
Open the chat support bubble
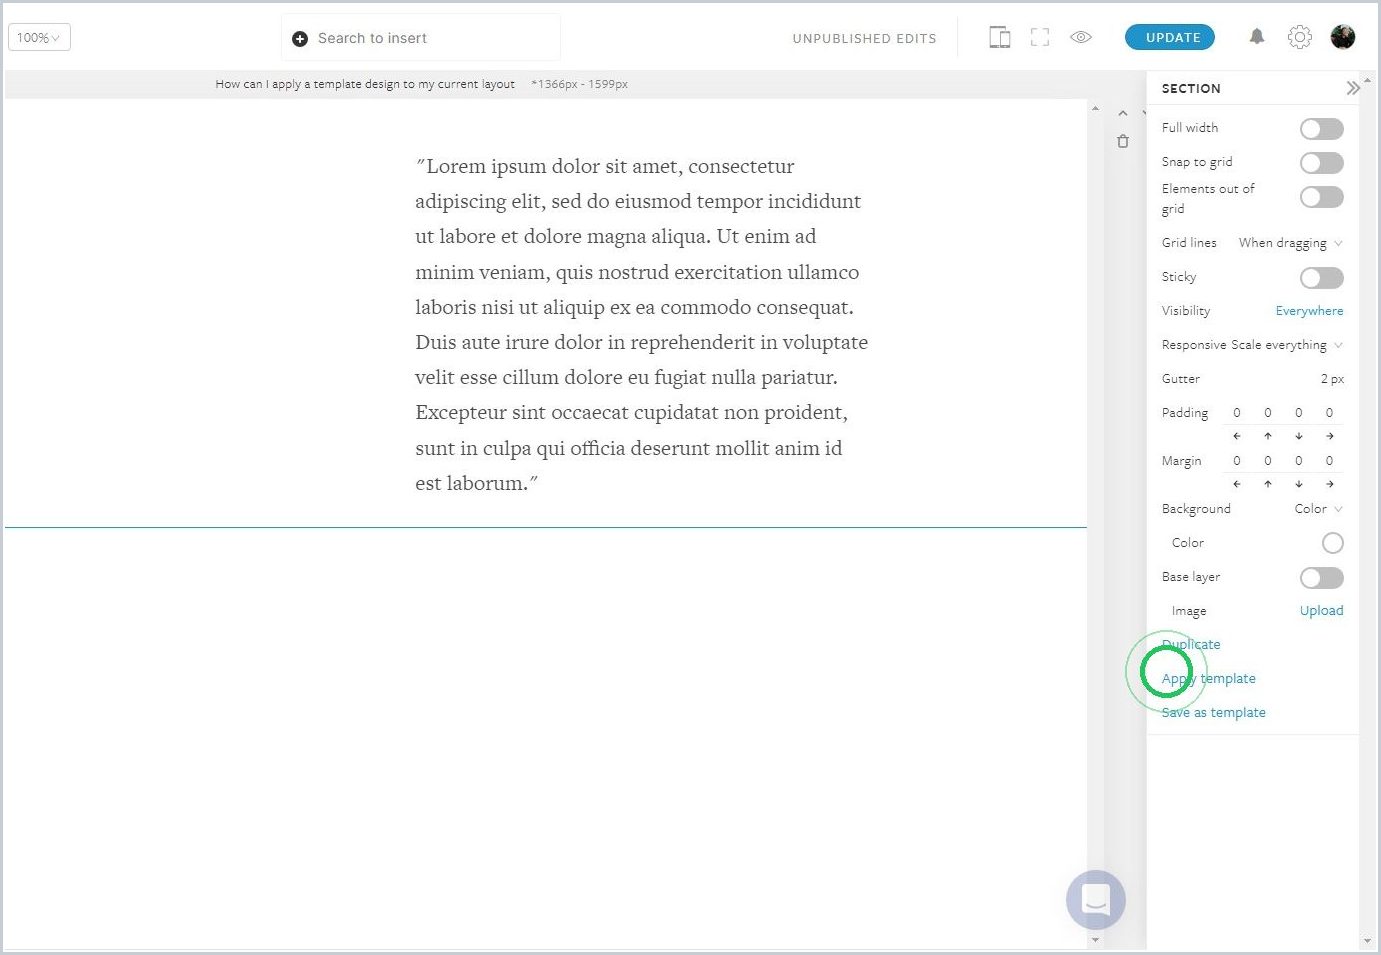click(1096, 899)
